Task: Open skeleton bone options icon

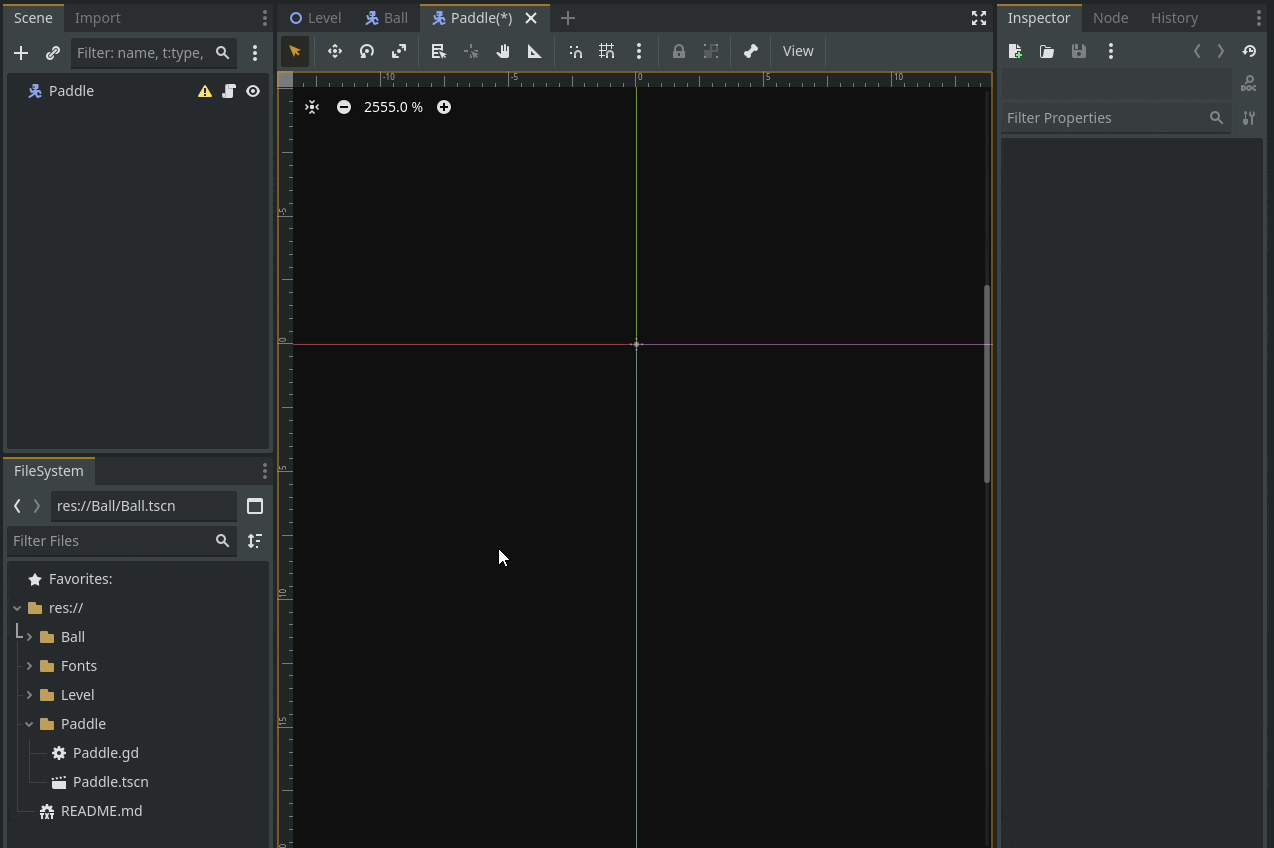Action: (751, 51)
